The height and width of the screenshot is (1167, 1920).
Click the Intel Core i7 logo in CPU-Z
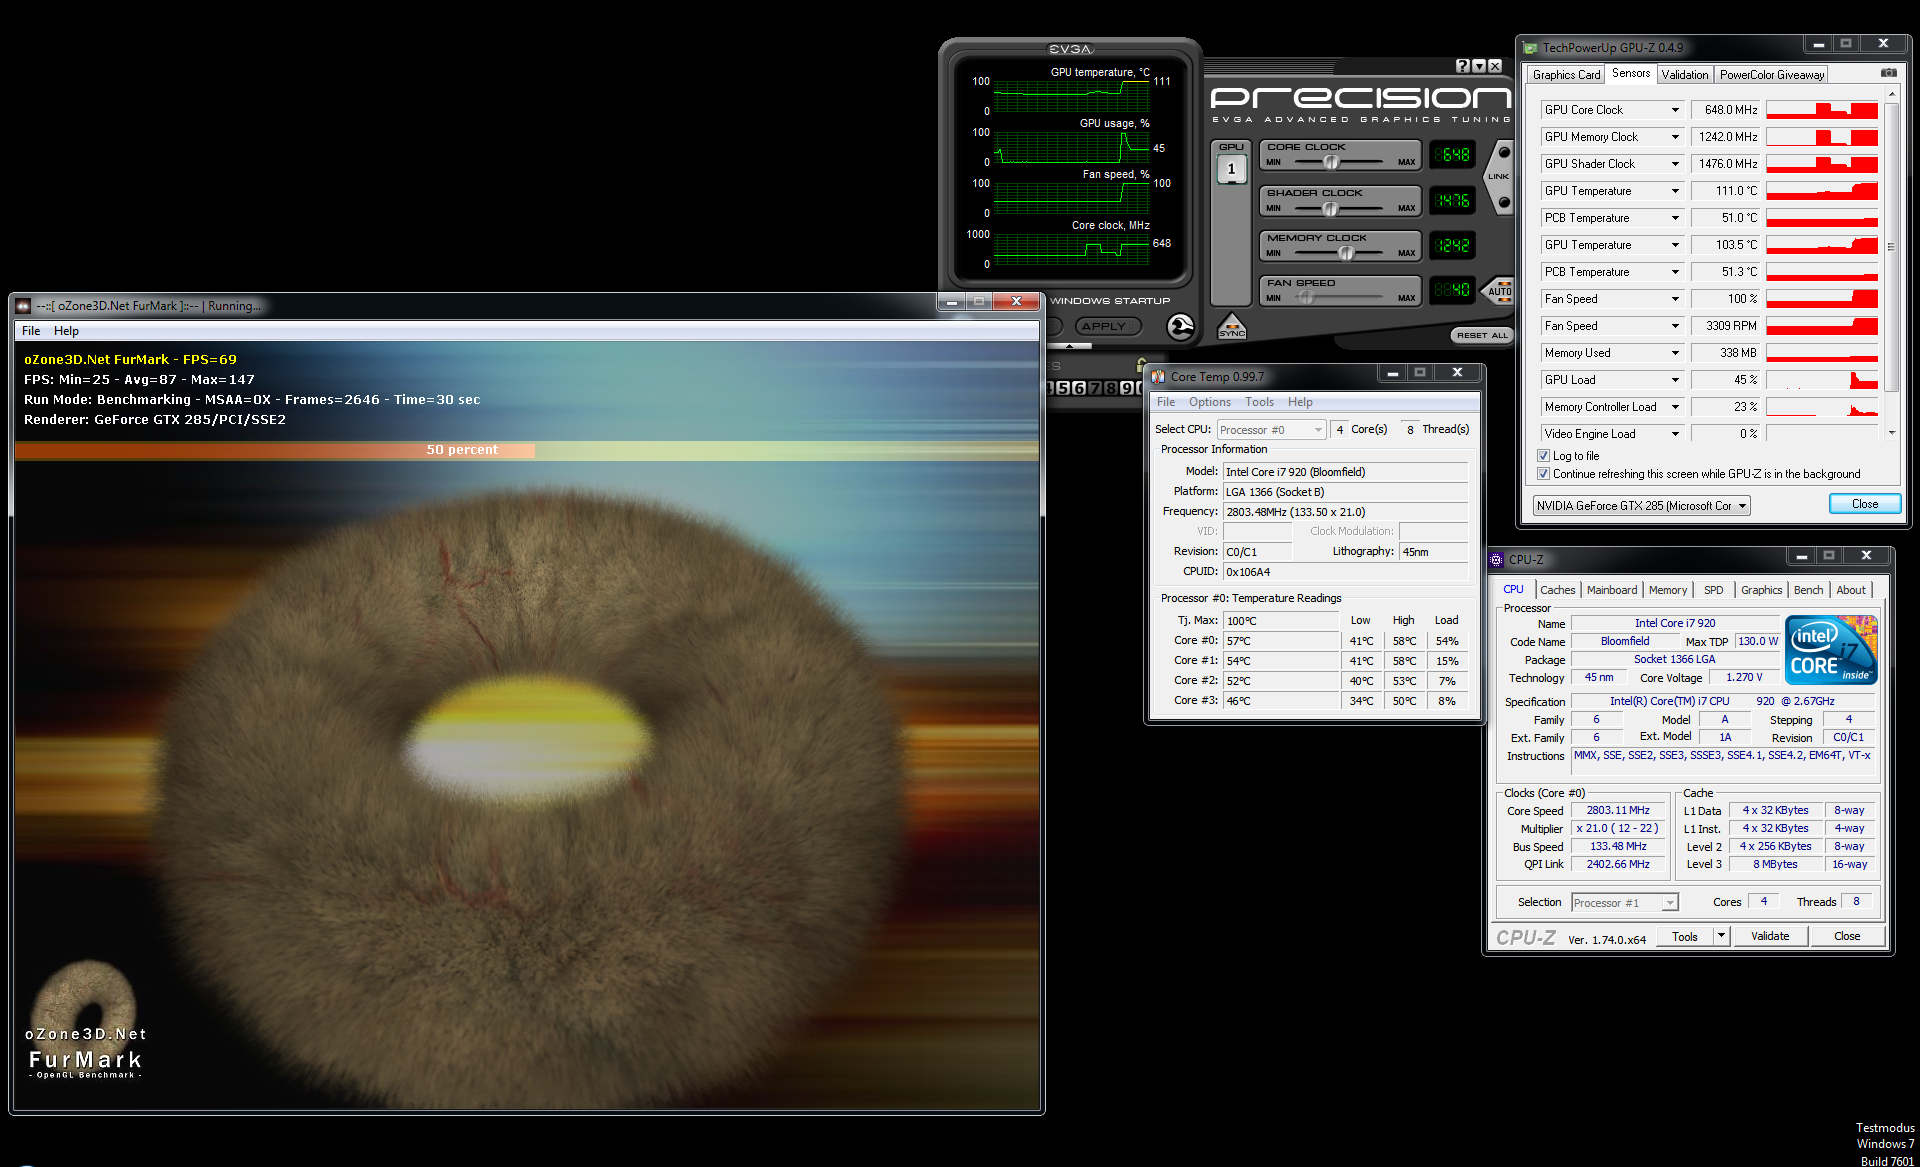1831,650
